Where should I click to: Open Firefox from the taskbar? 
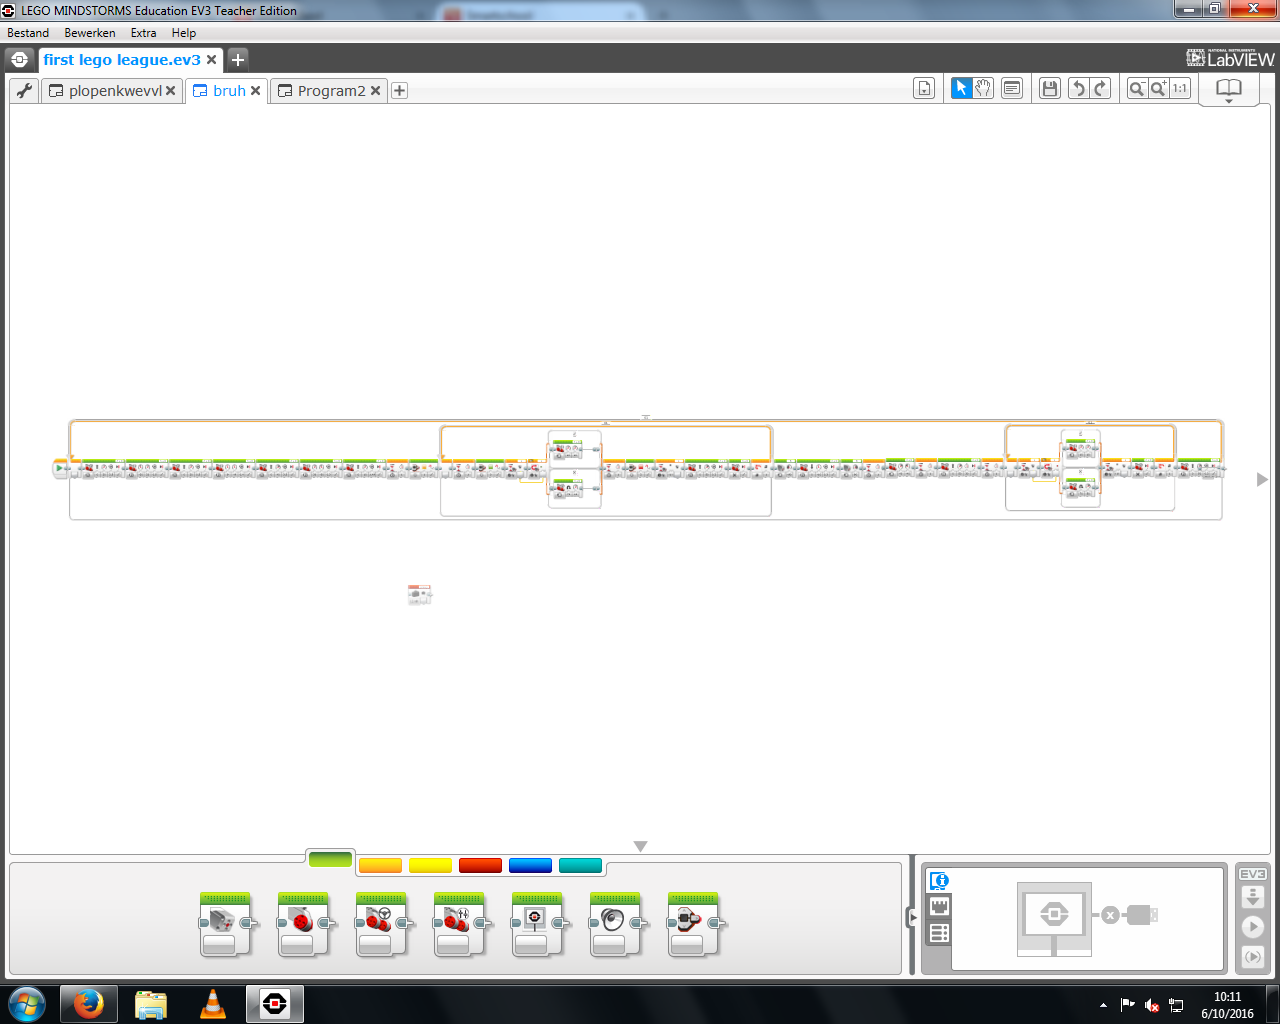(88, 1004)
